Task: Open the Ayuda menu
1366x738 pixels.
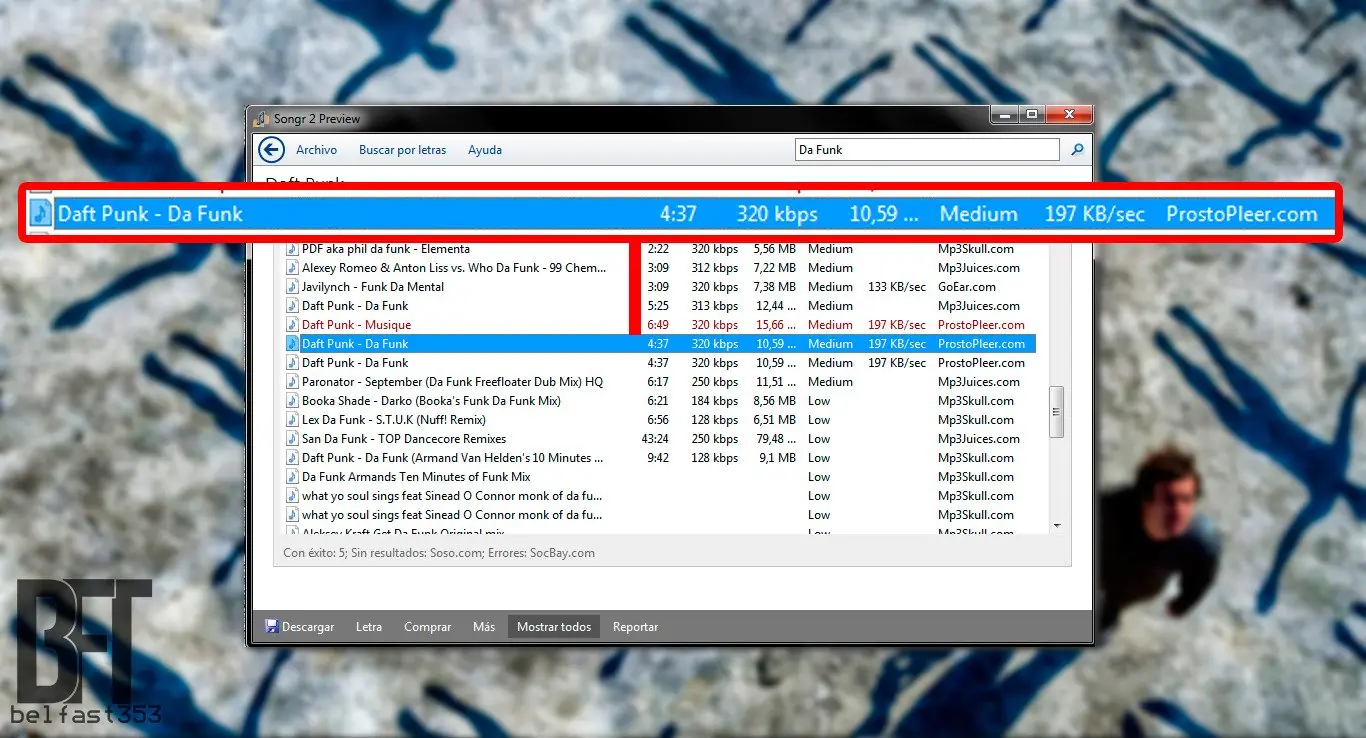Action: [x=485, y=150]
